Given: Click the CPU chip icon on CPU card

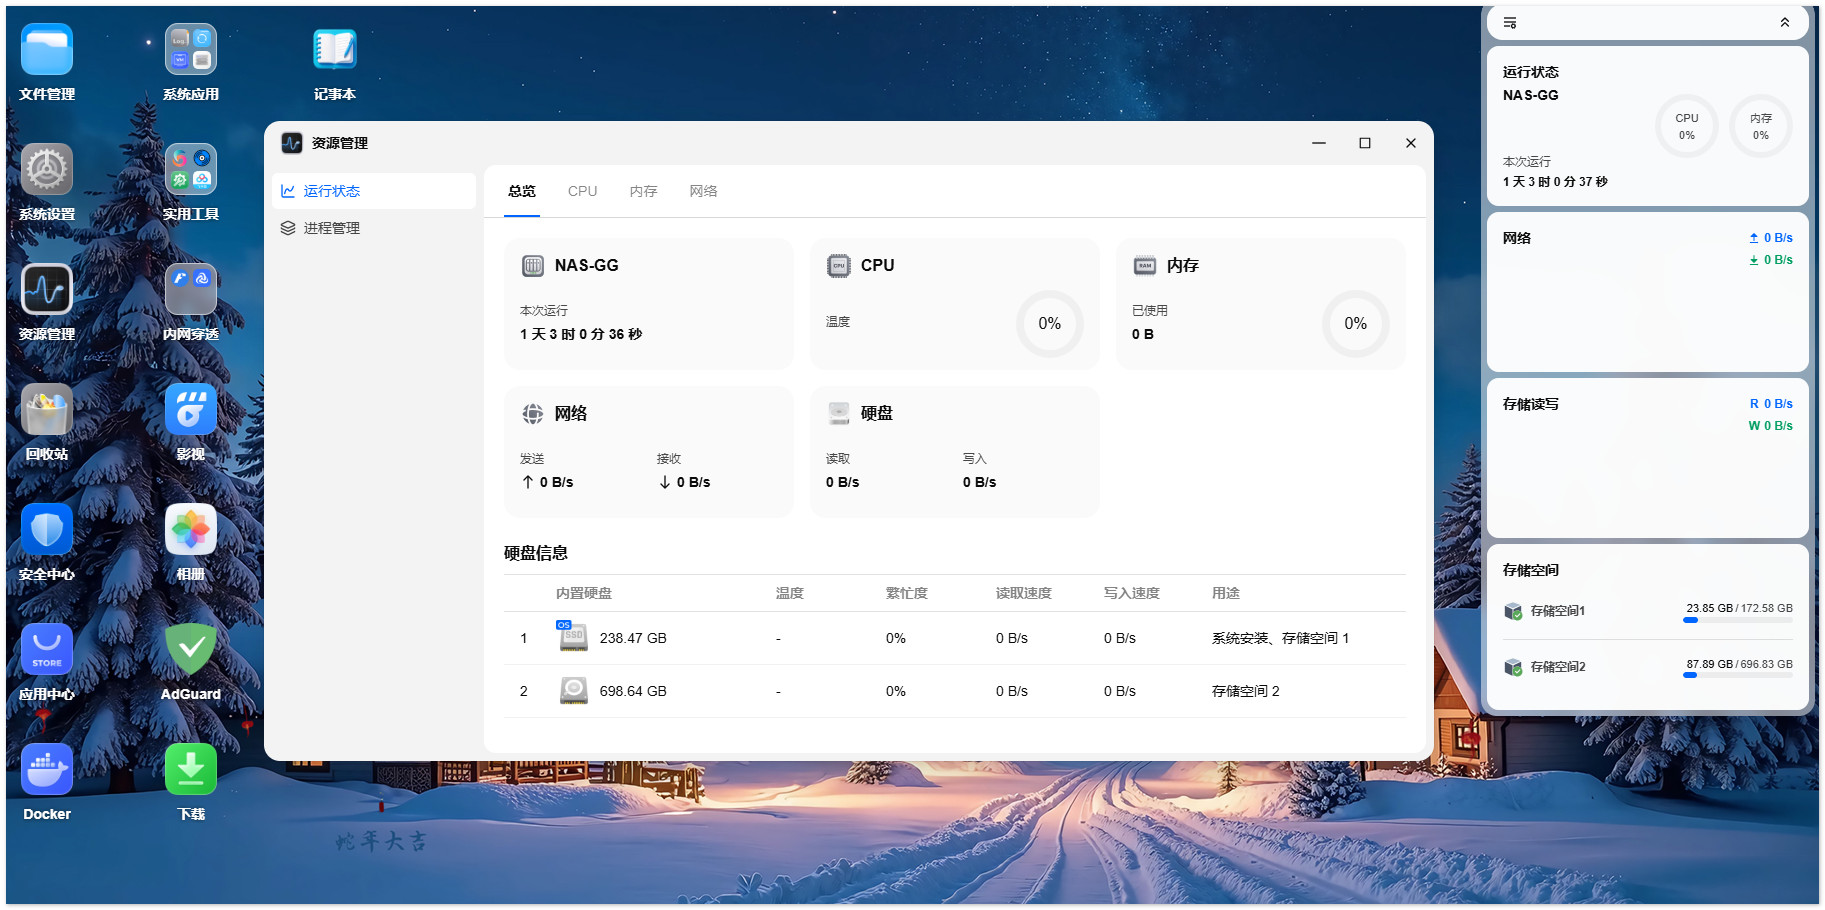Looking at the screenshot, I should pyautogui.click(x=839, y=266).
